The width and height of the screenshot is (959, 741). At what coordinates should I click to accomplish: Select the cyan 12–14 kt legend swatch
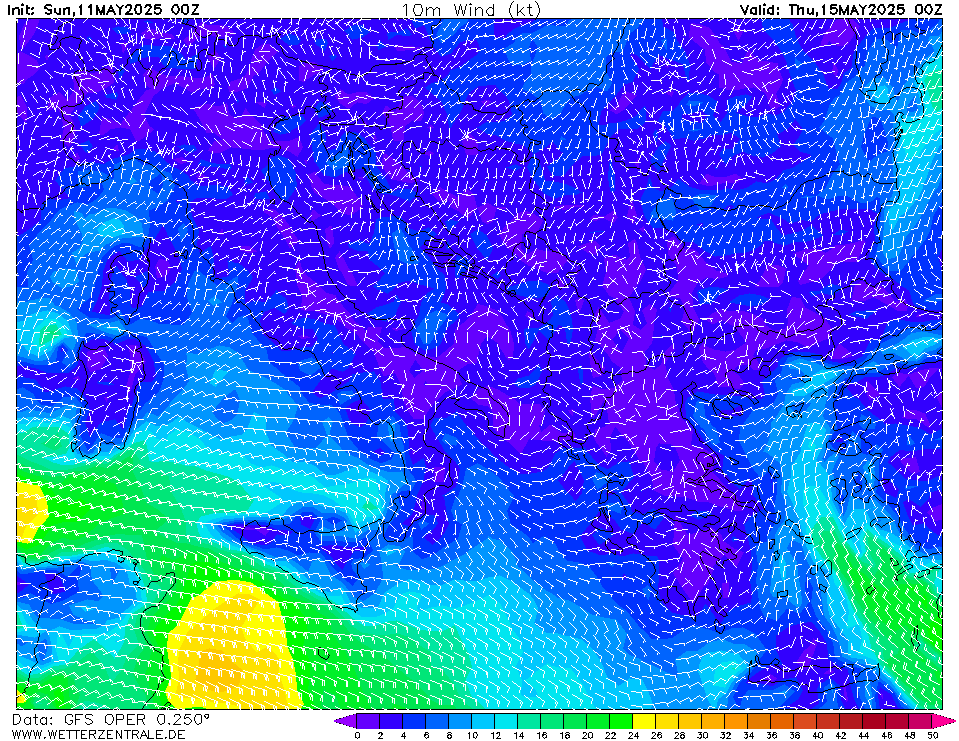(506, 721)
